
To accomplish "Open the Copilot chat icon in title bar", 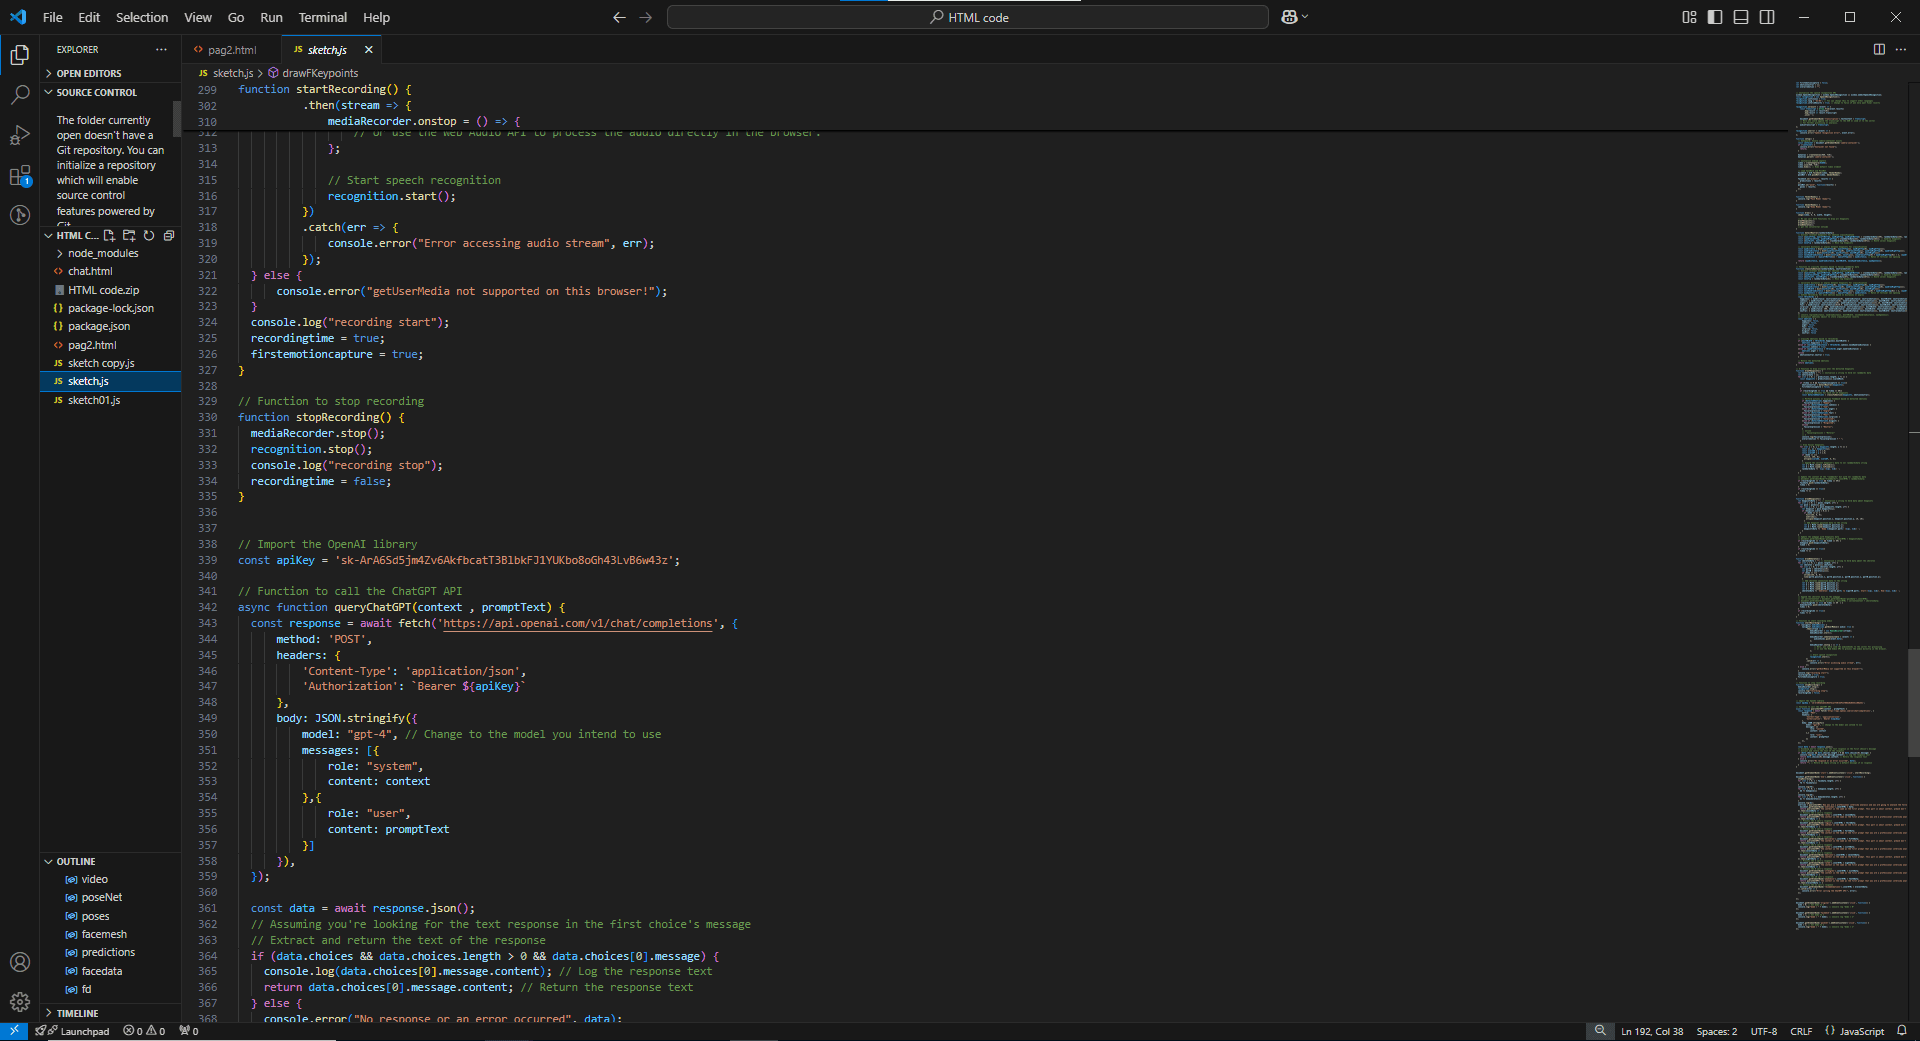I will point(1289,17).
